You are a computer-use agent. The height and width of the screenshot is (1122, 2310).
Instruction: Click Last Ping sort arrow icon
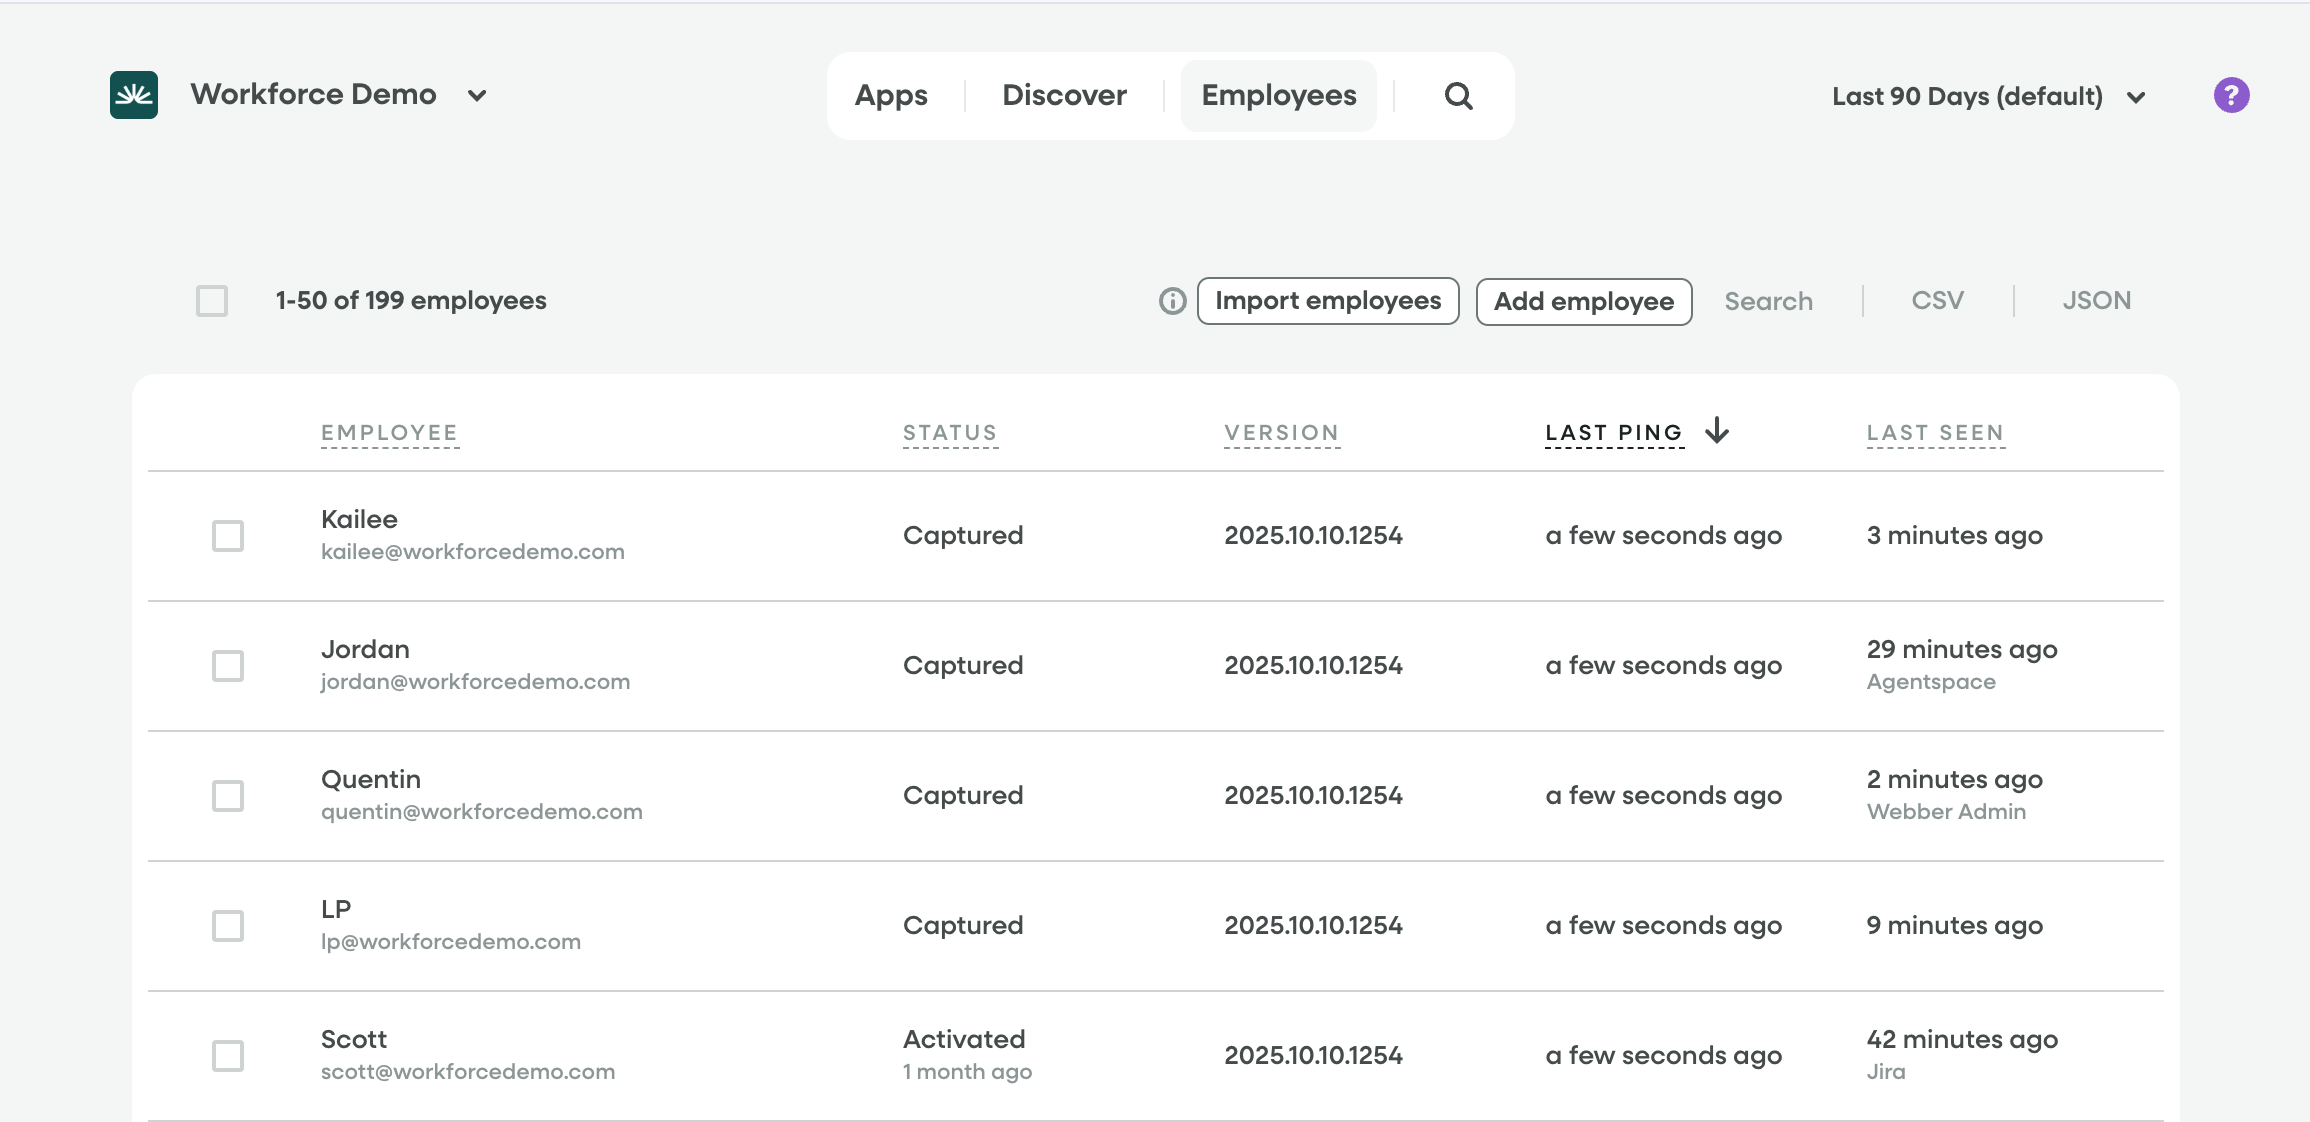(1717, 431)
